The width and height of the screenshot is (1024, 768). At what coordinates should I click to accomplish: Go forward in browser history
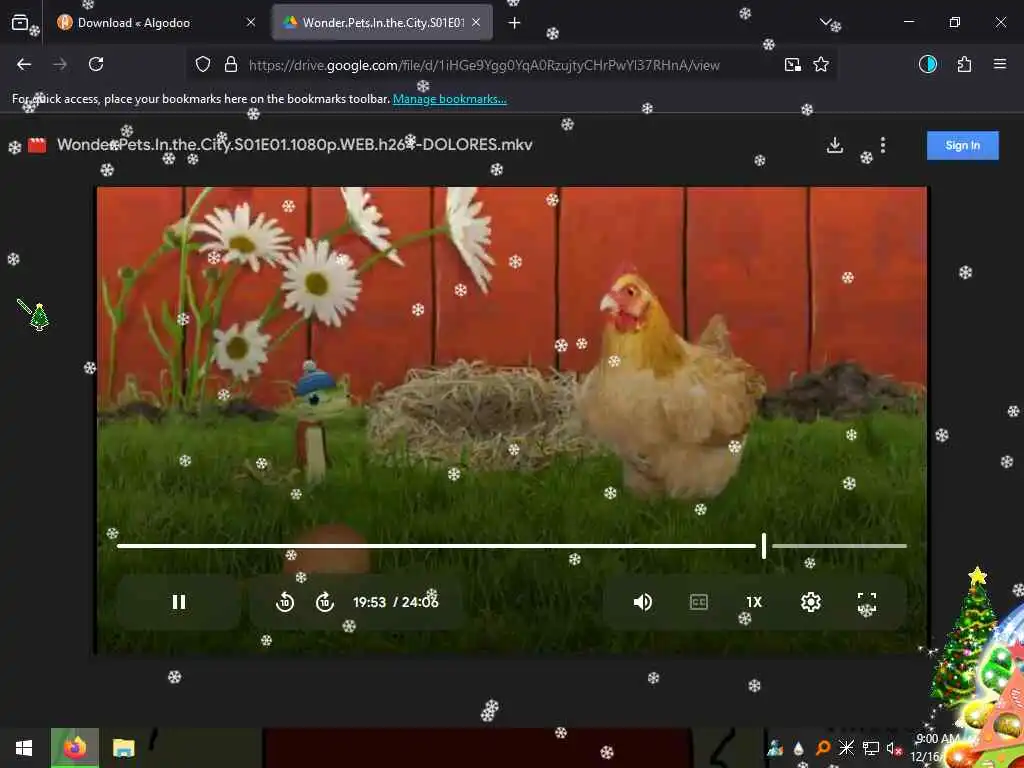(x=60, y=64)
